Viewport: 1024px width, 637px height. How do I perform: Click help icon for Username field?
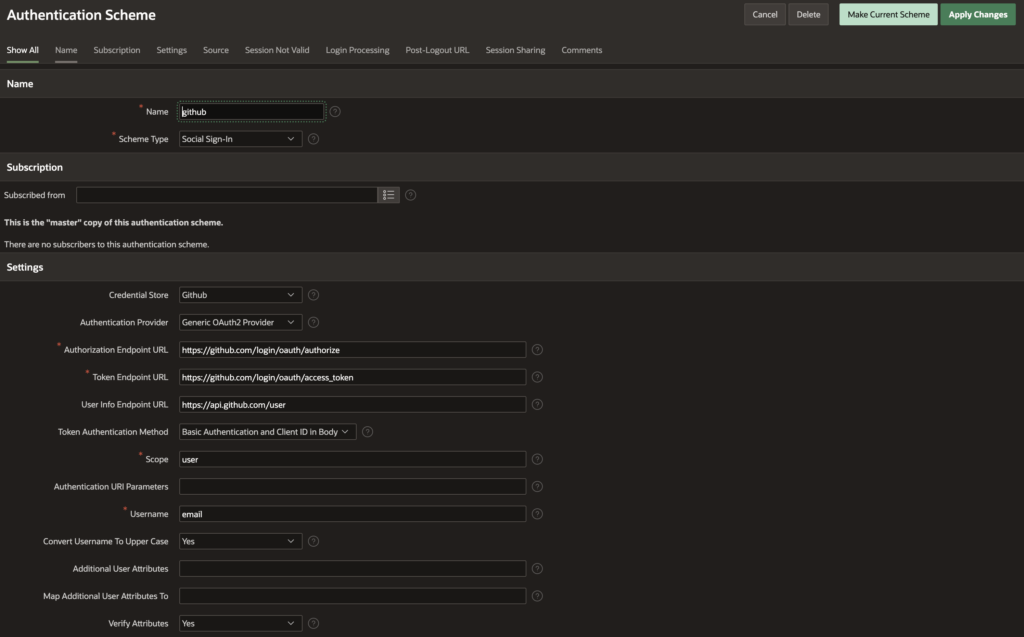537,514
